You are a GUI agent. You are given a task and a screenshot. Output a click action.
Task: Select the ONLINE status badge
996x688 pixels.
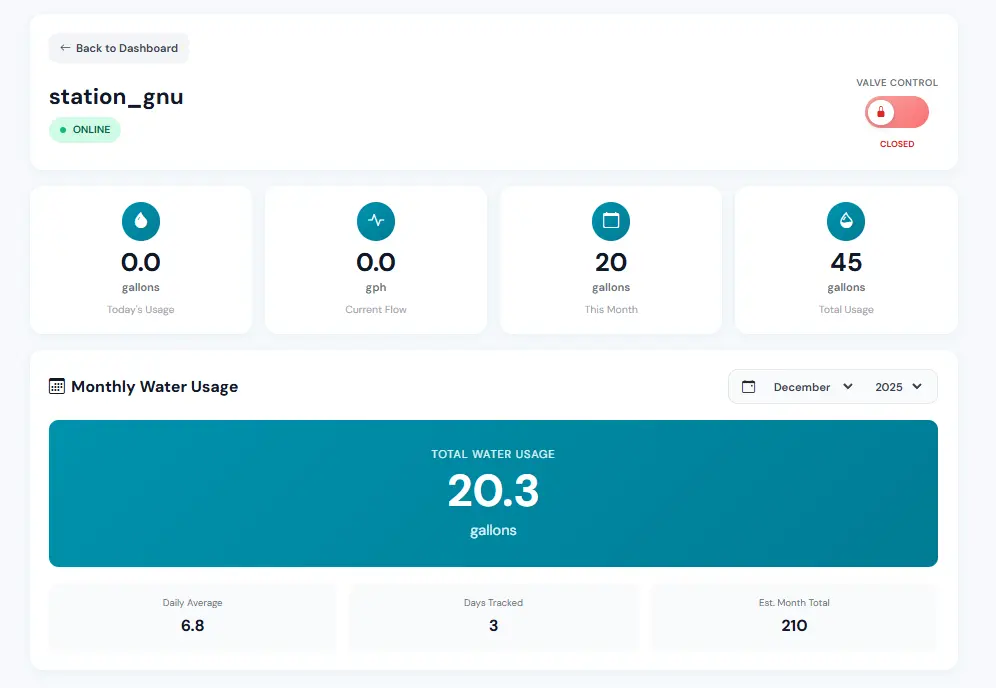[x=85, y=129]
